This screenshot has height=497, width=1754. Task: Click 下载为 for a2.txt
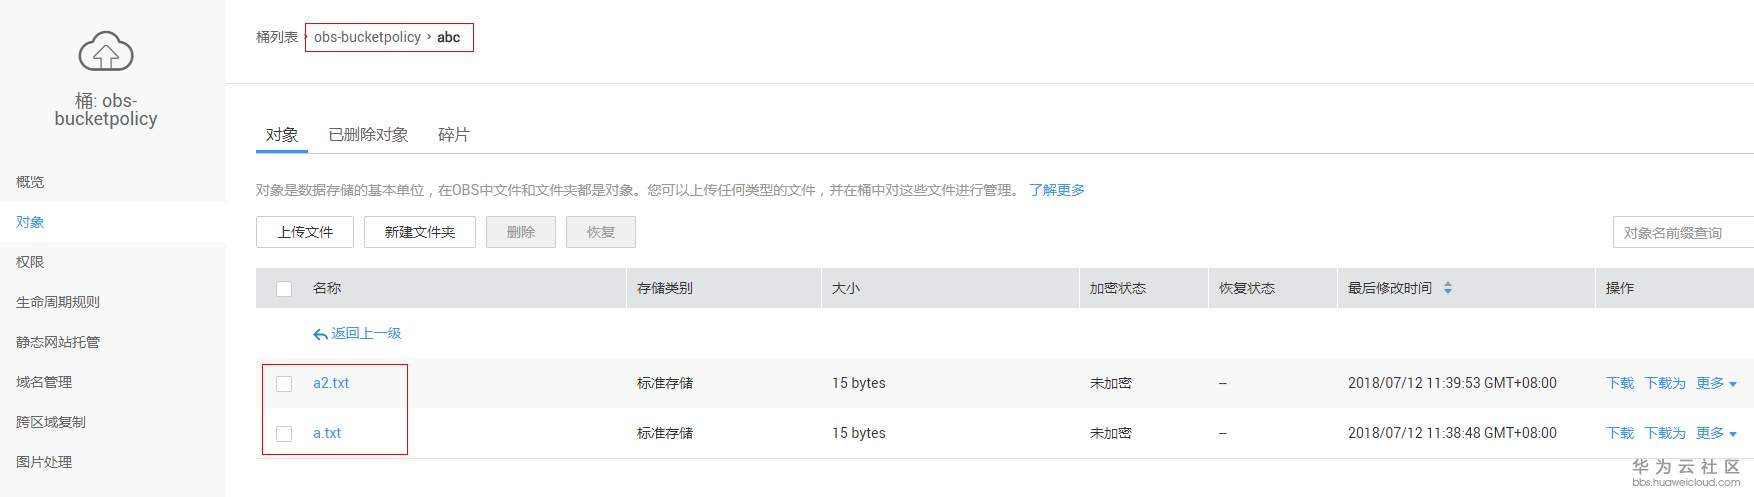(x=1664, y=383)
